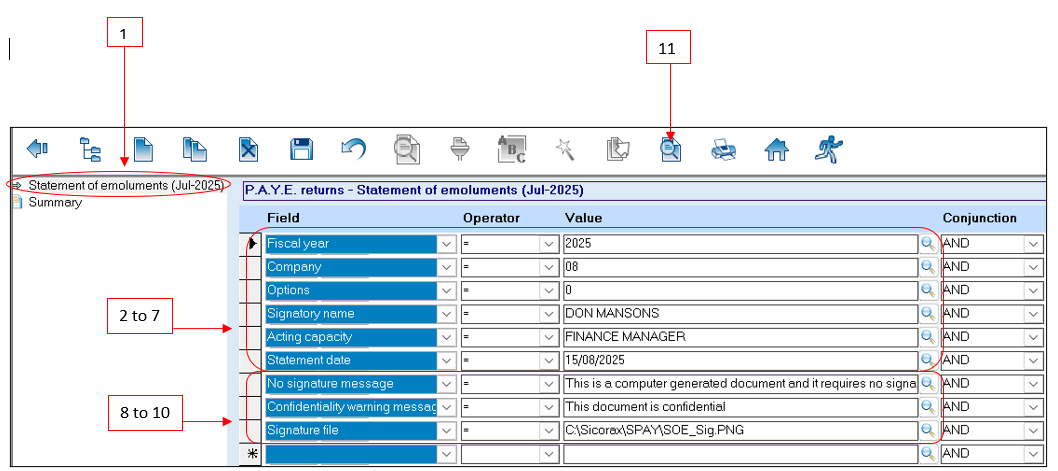Image resolution: width=1058 pixels, height=471 pixels.
Task: Click the greyed-out filter funnel icon
Action: point(460,149)
